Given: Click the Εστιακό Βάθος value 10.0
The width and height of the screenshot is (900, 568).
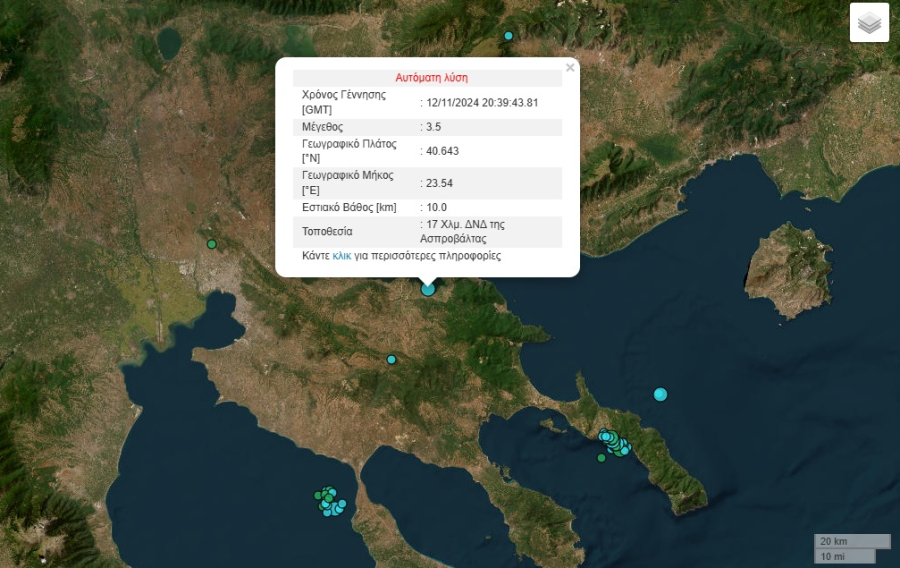Looking at the screenshot, I should pyautogui.click(x=436, y=207).
